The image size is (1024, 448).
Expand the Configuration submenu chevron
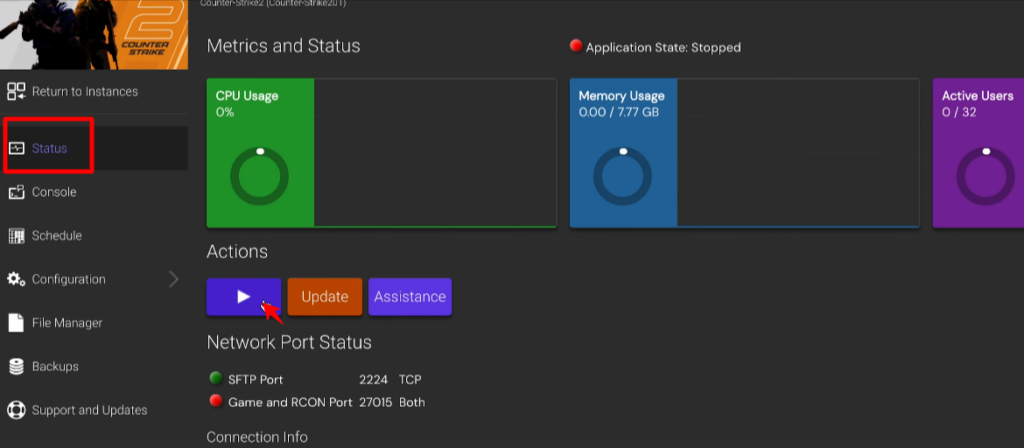coord(173,279)
